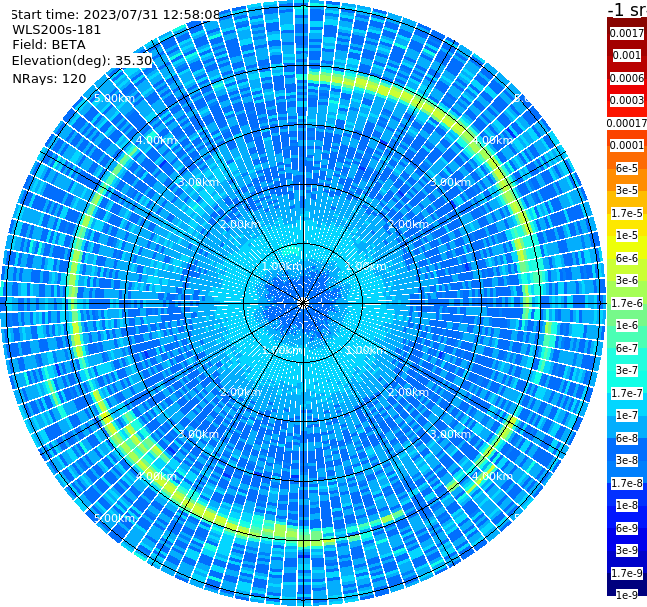647x607 pixels.
Task: Click the 1.7e-5 yellow-orange colorbar label
Action: coord(627,213)
